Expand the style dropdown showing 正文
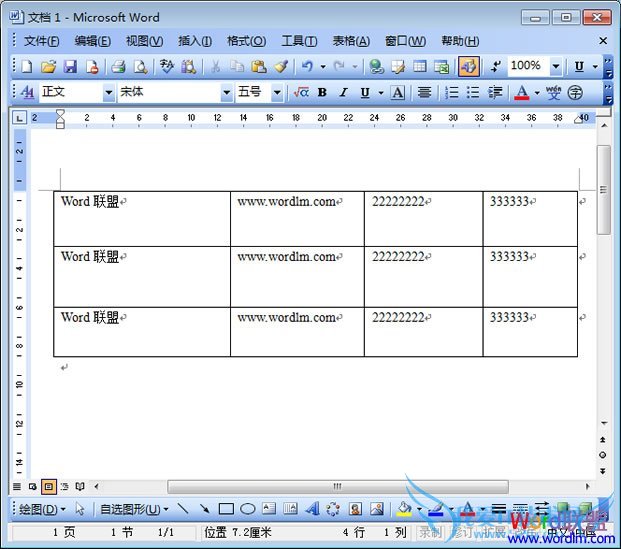621x549 pixels. pyautogui.click(x=108, y=93)
